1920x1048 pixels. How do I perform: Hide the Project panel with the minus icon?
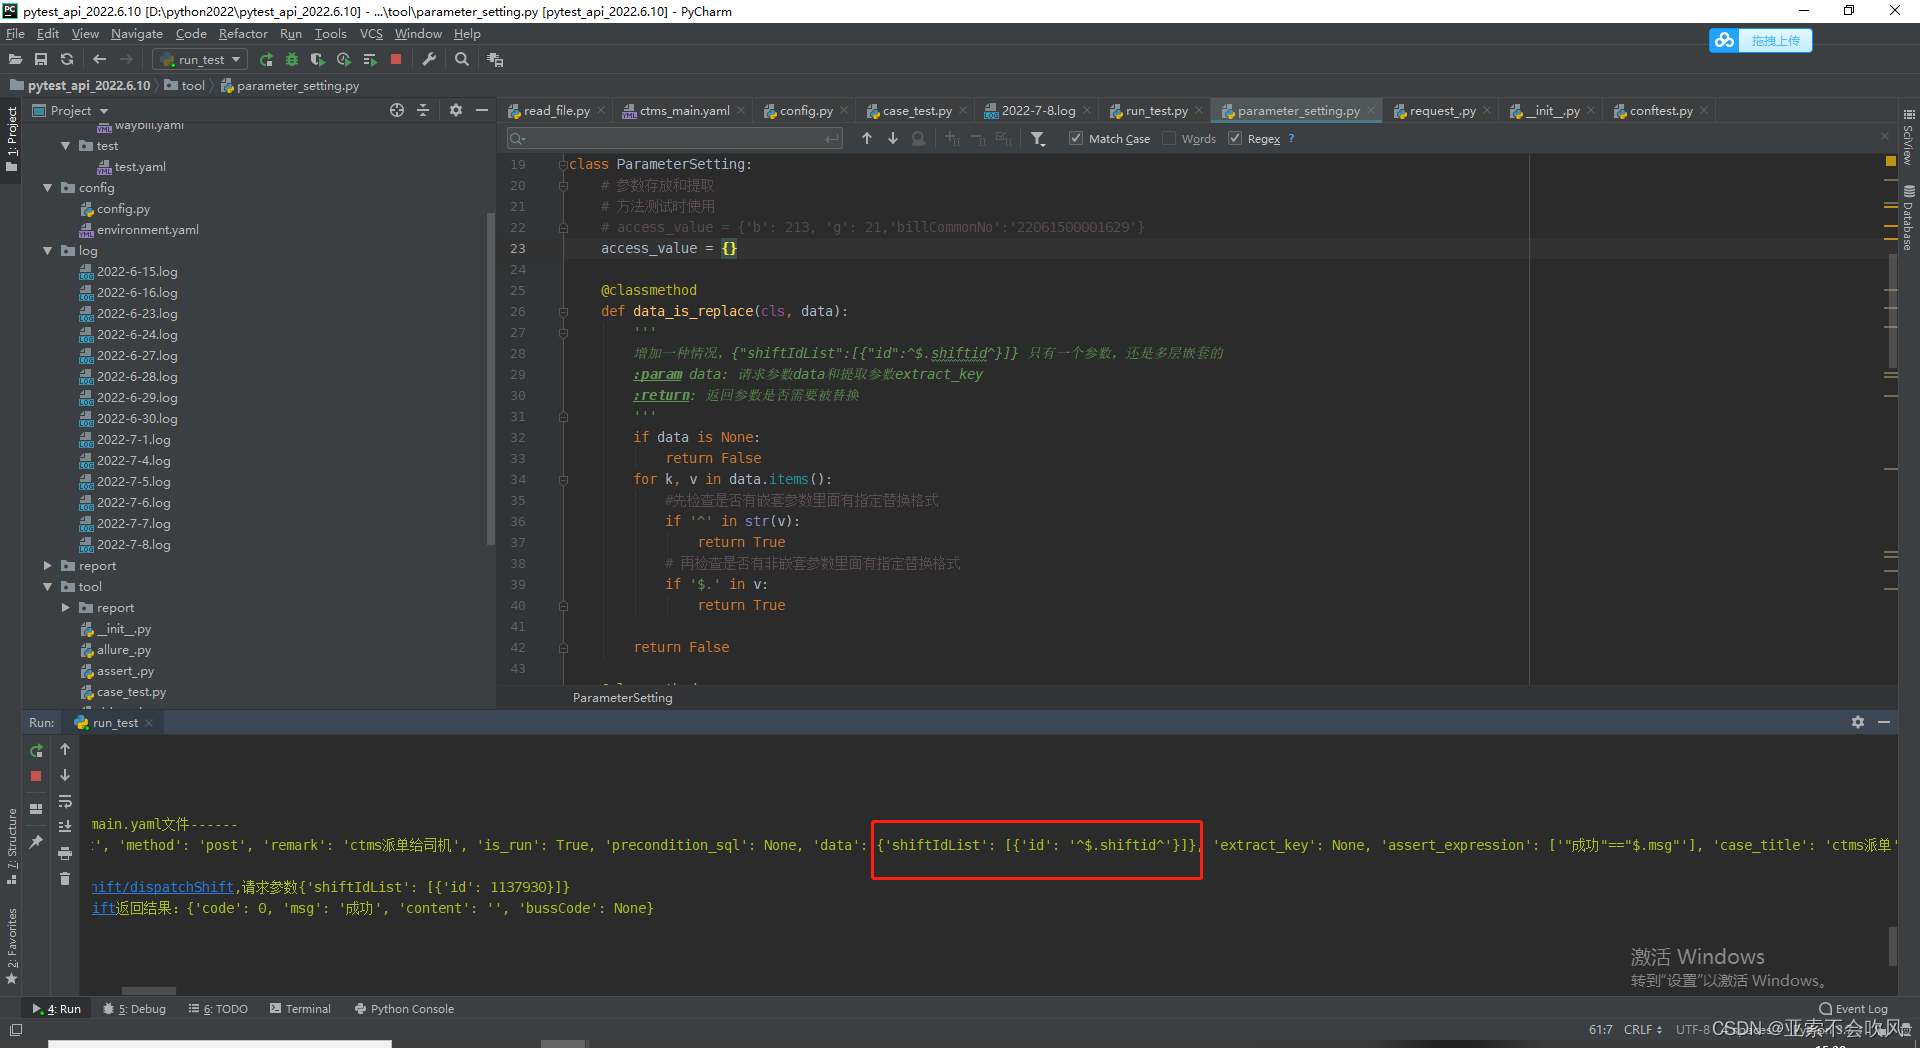pos(482,111)
